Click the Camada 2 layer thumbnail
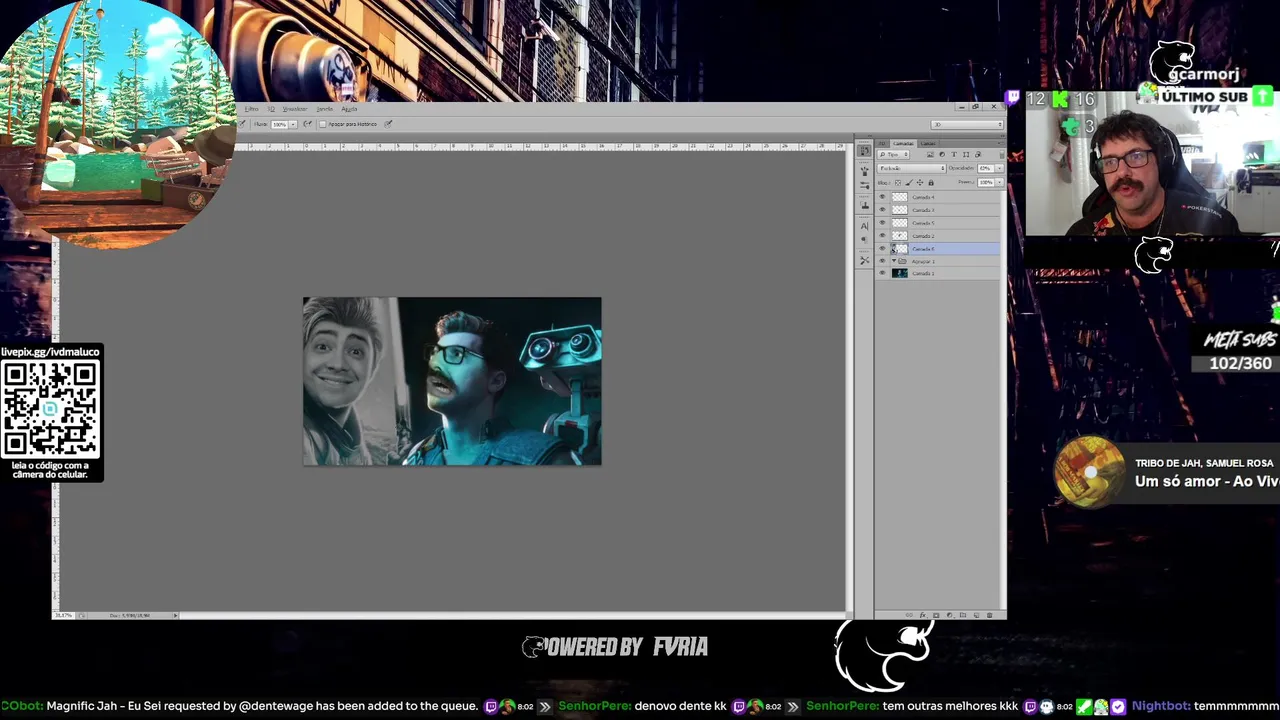This screenshot has height=720, width=1280. coord(900,236)
